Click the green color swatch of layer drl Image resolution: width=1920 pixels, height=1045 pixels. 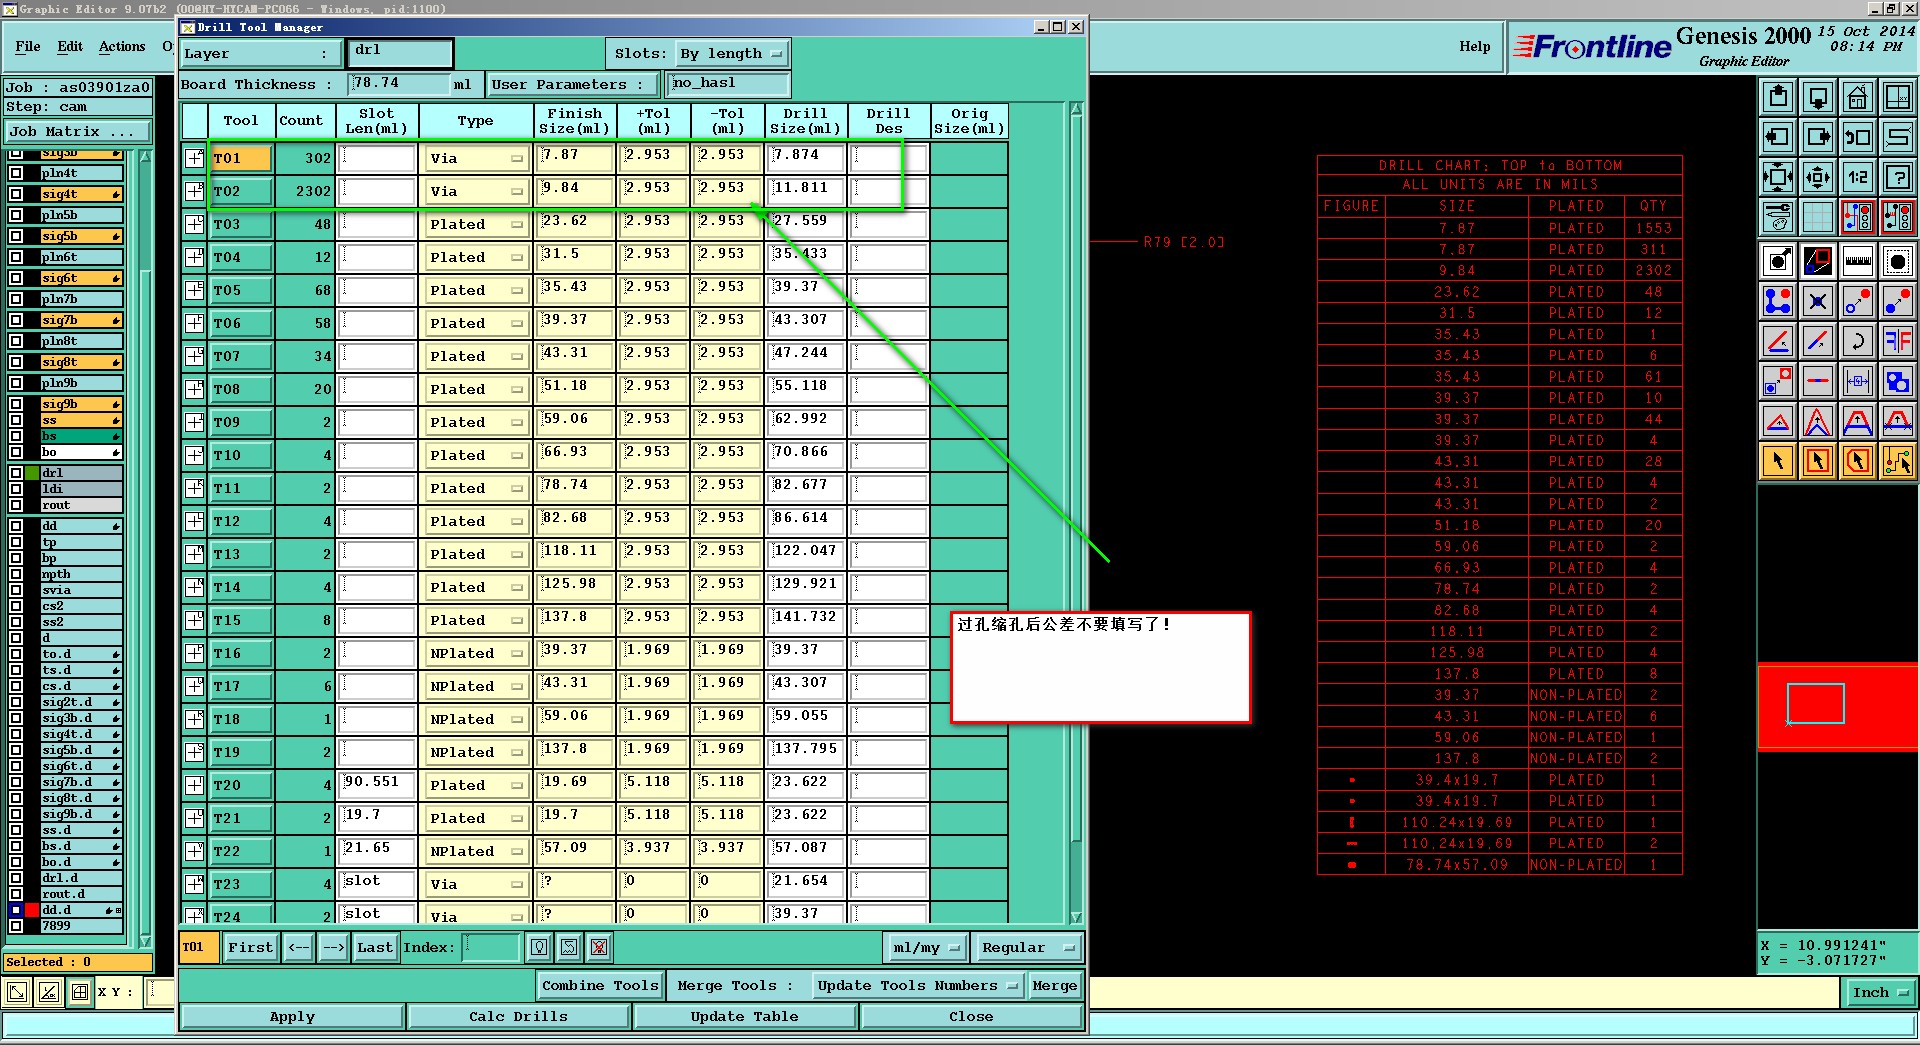pos(32,473)
